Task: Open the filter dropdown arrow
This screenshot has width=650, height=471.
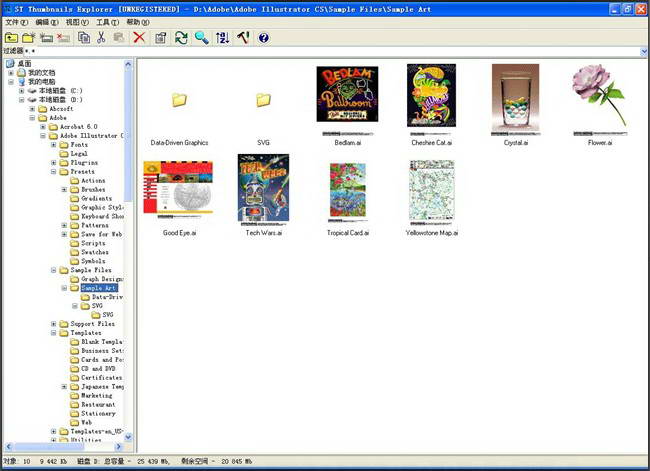Action: pos(643,51)
